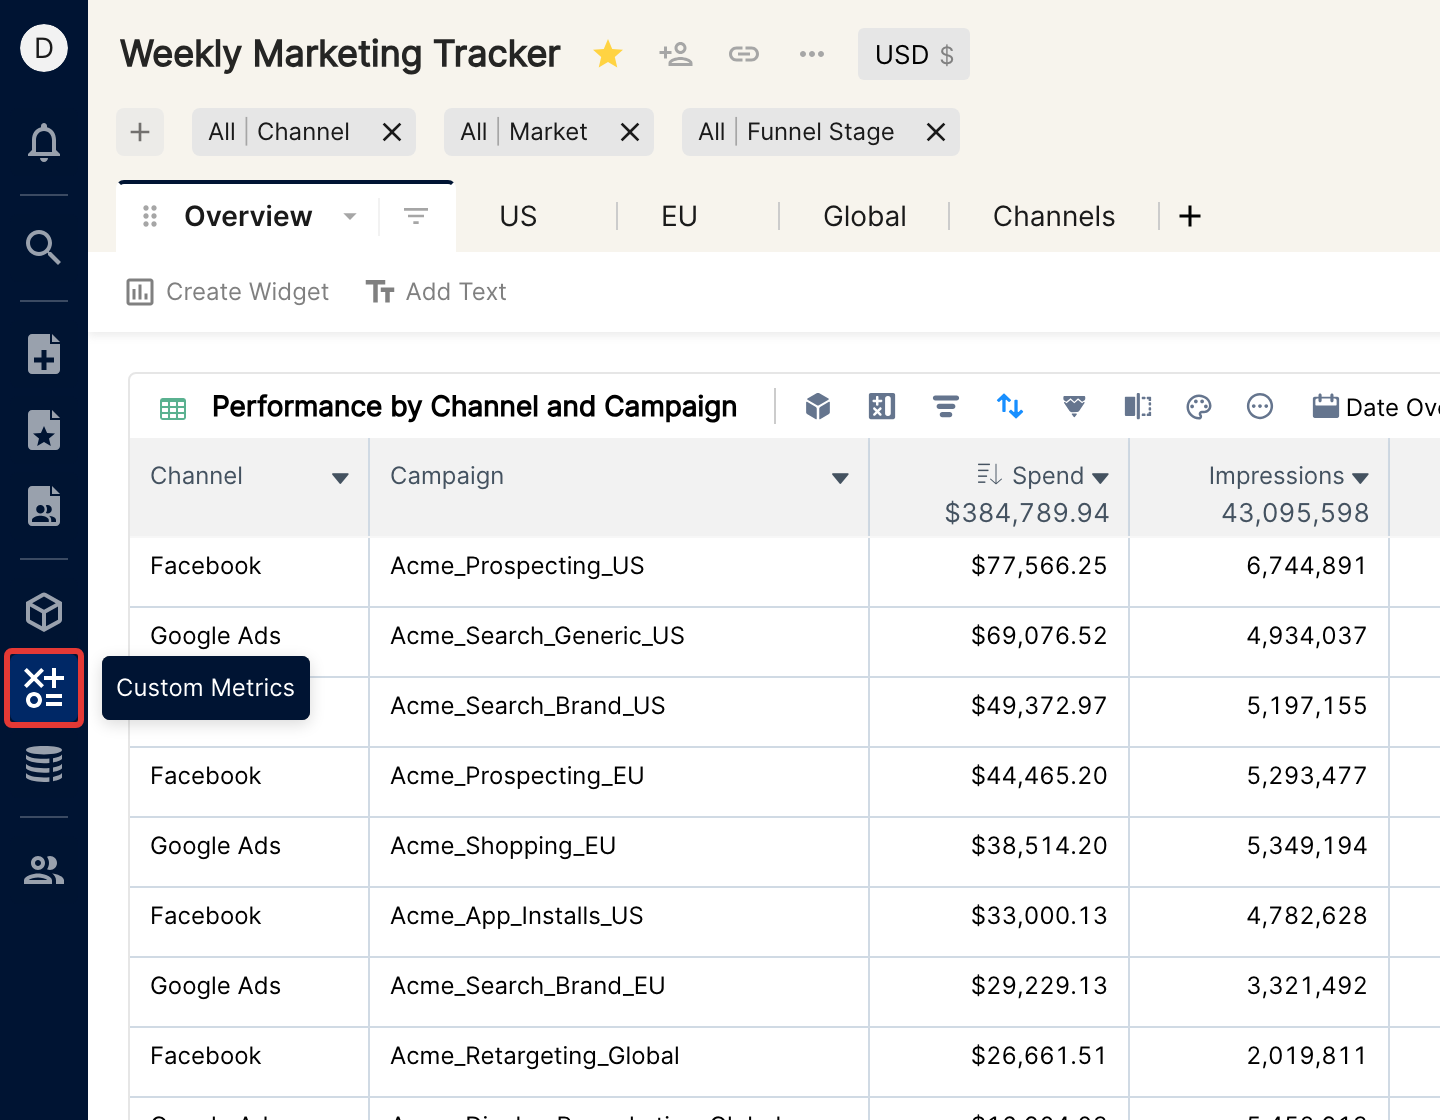
Task: Switch to the Global tab
Action: 865,216
